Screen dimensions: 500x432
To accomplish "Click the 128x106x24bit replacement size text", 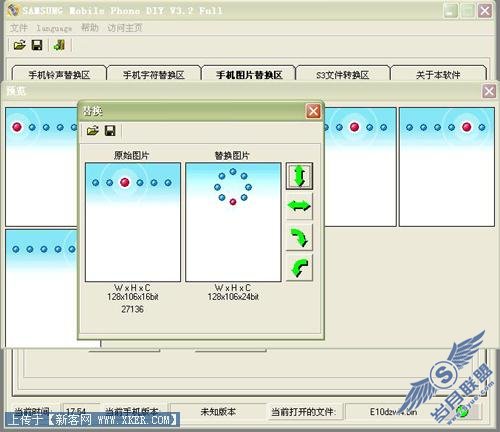I will pyautogui.click(x=233, y=296).
